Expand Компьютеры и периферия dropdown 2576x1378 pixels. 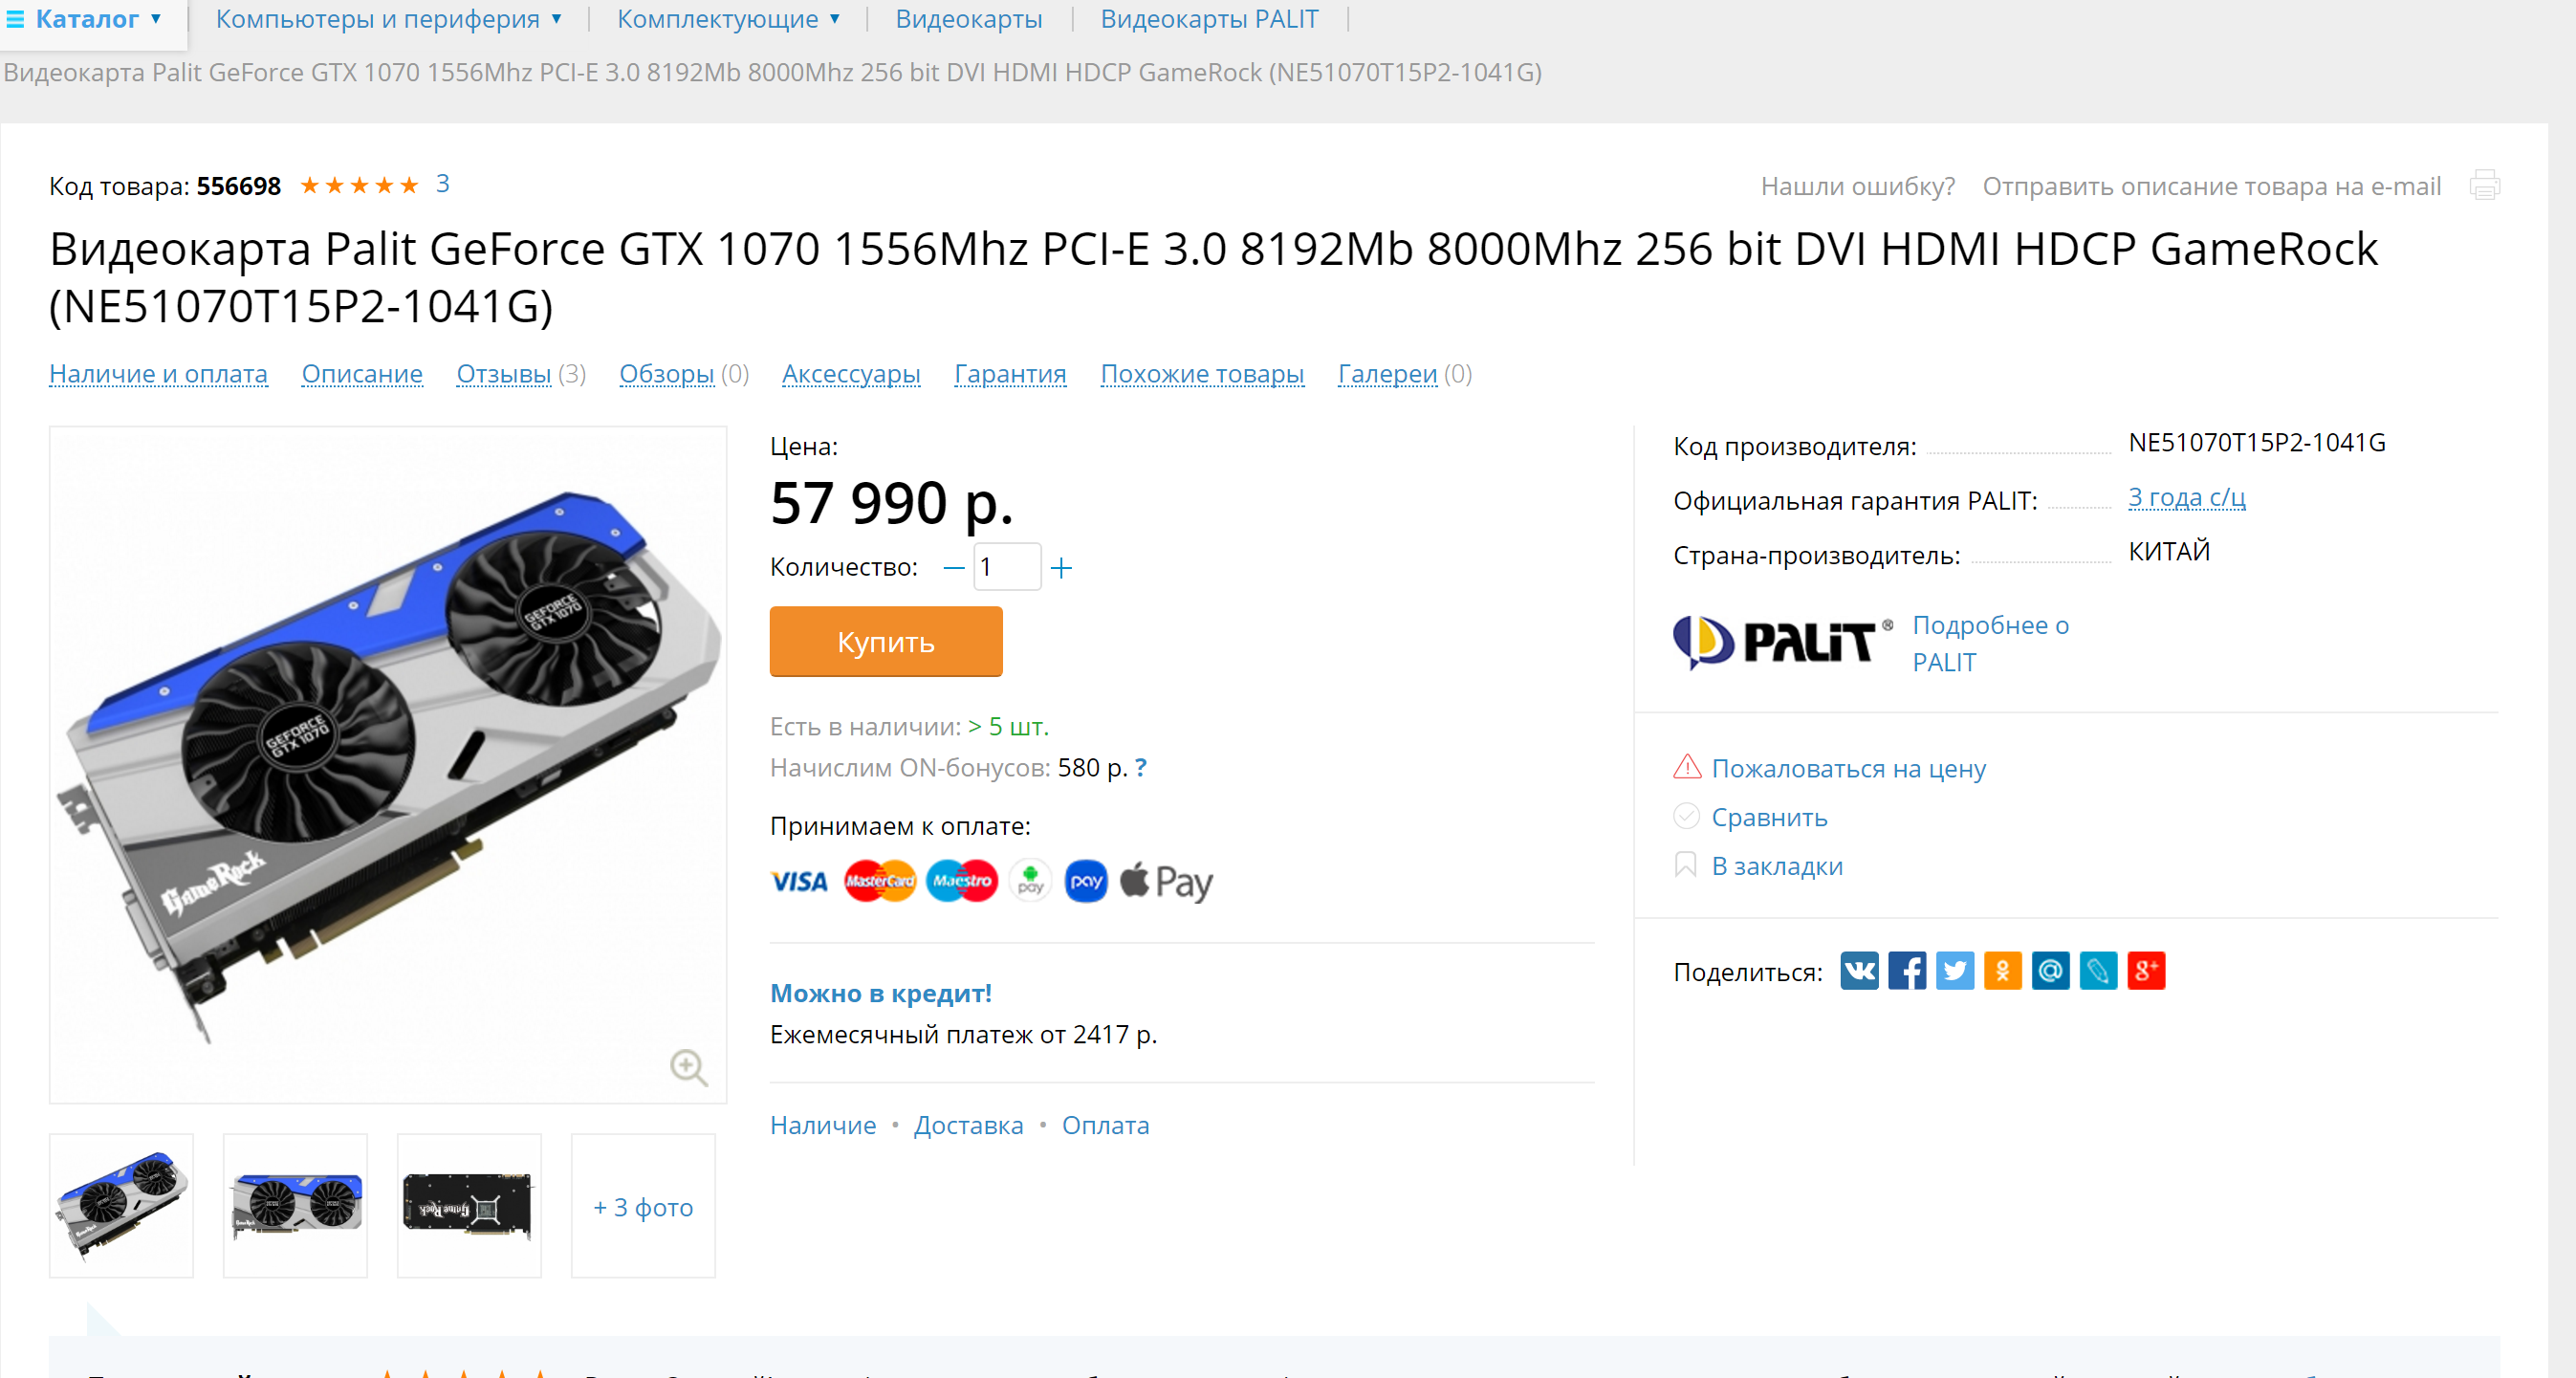(x=389, y=19)
